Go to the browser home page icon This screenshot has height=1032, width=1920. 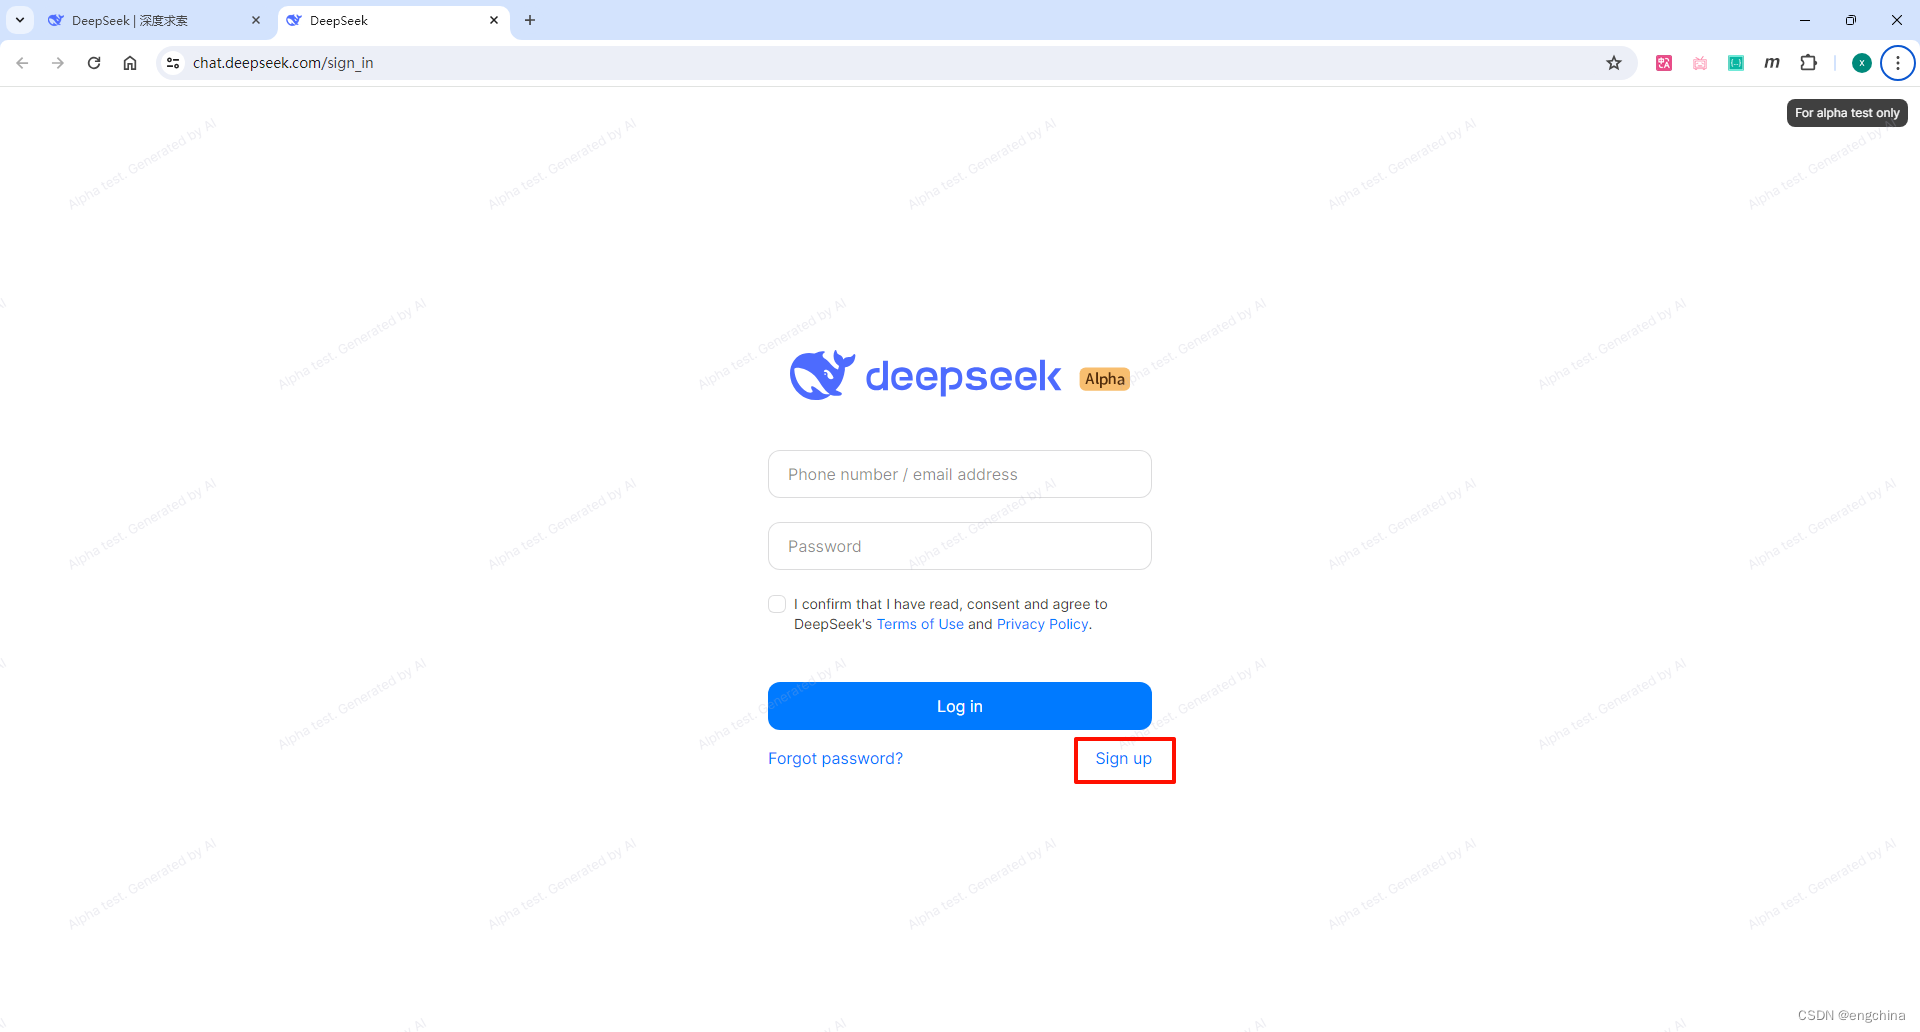(130, 63)
